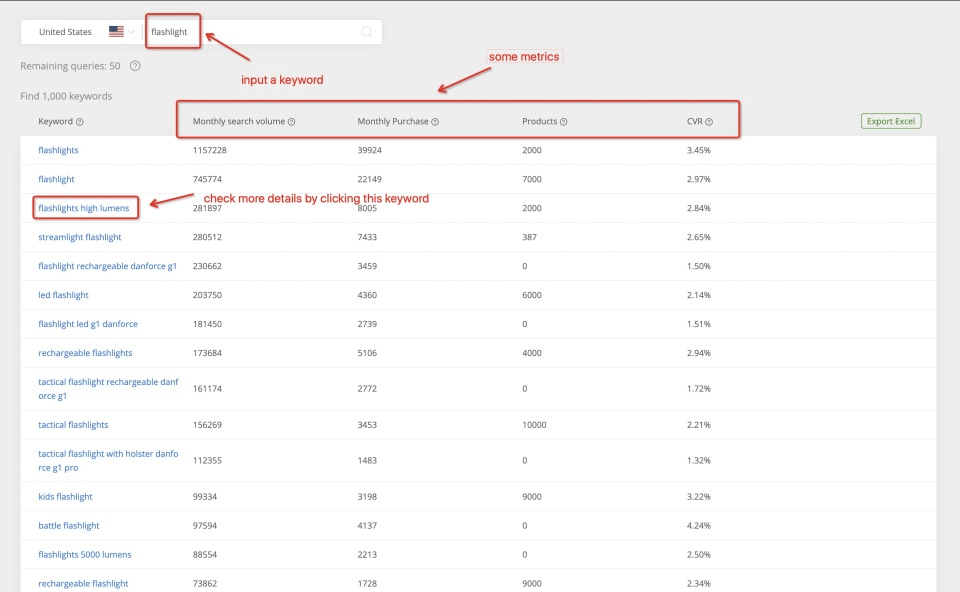Click the info icon beside Monthly search volume

pyautogui.click(x=291, y=122)
